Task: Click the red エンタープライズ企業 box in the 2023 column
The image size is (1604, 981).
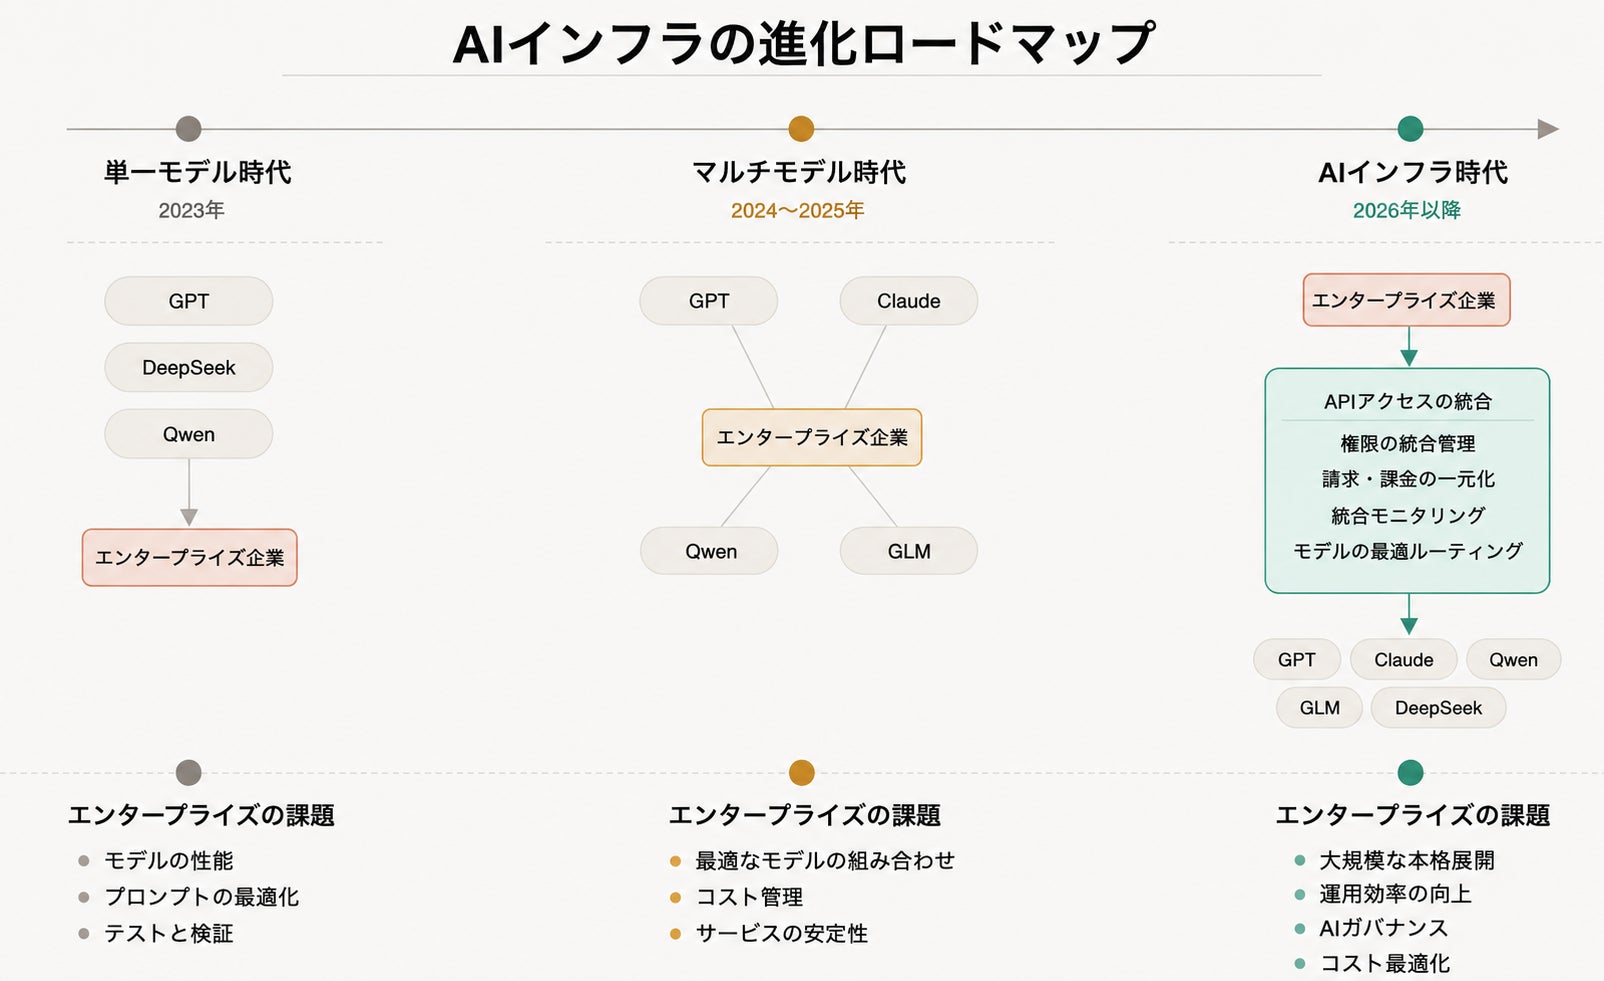Action: click(189, 557)
